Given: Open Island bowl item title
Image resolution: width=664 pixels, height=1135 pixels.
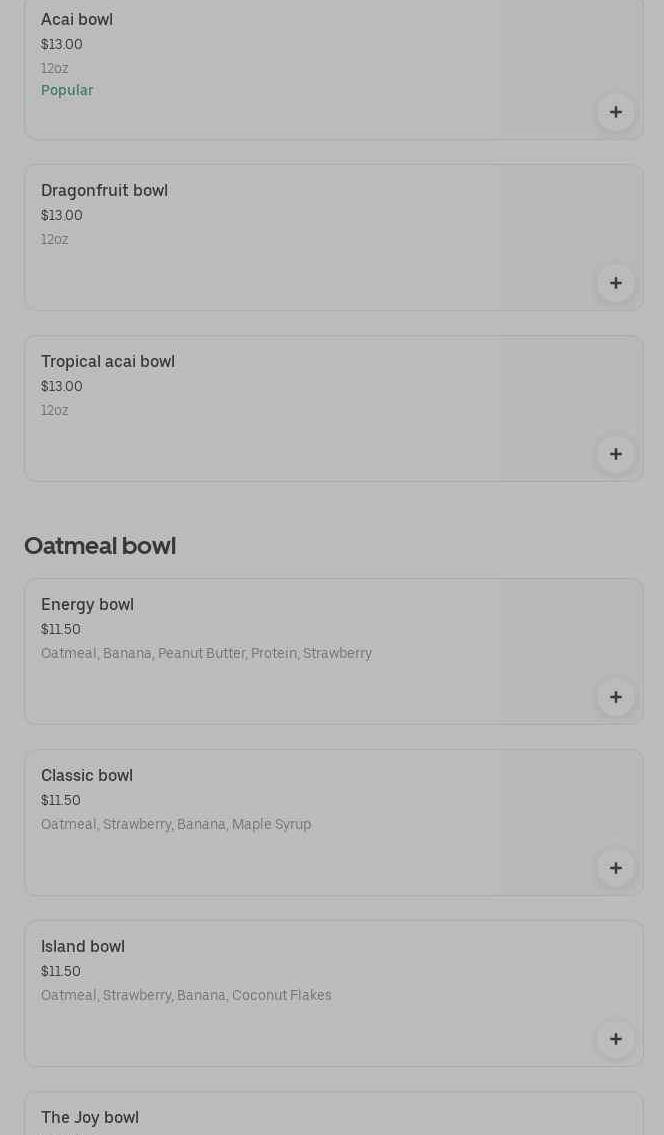Looking at the screenshot, I should pos(83,947).
